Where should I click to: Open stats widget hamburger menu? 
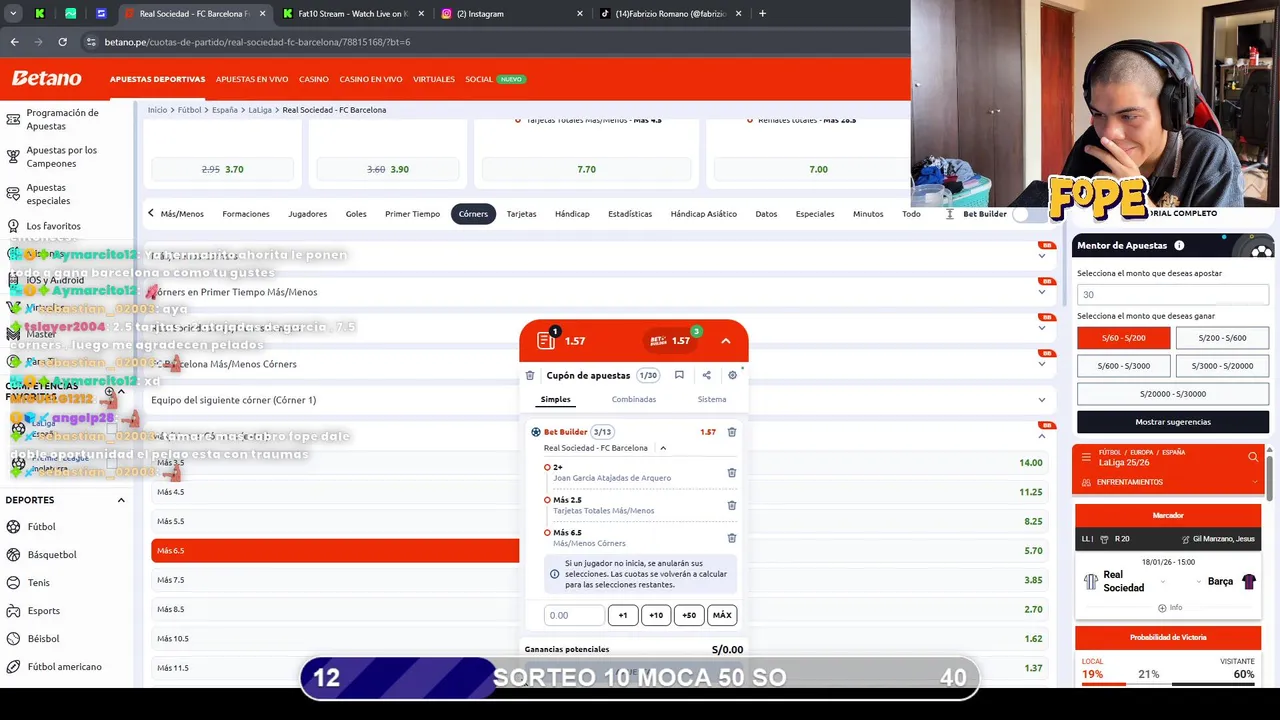tap(1086, 457)
